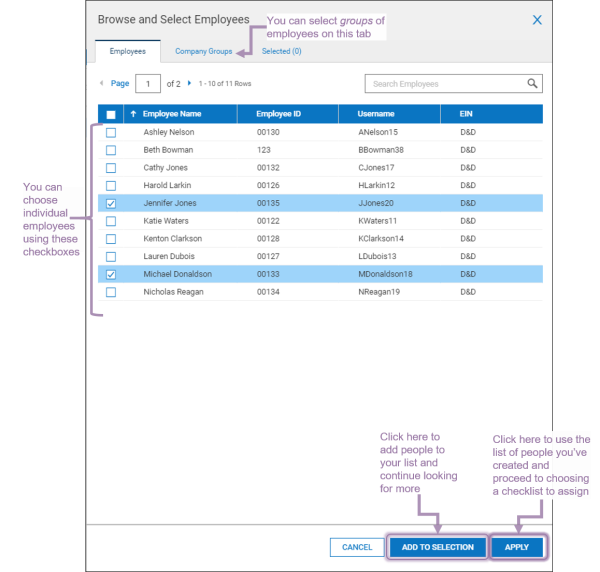The height and width of the screenshot is (572, 600).
Task: Click the name Cathy Jones
Action: (x=165, y=168)
